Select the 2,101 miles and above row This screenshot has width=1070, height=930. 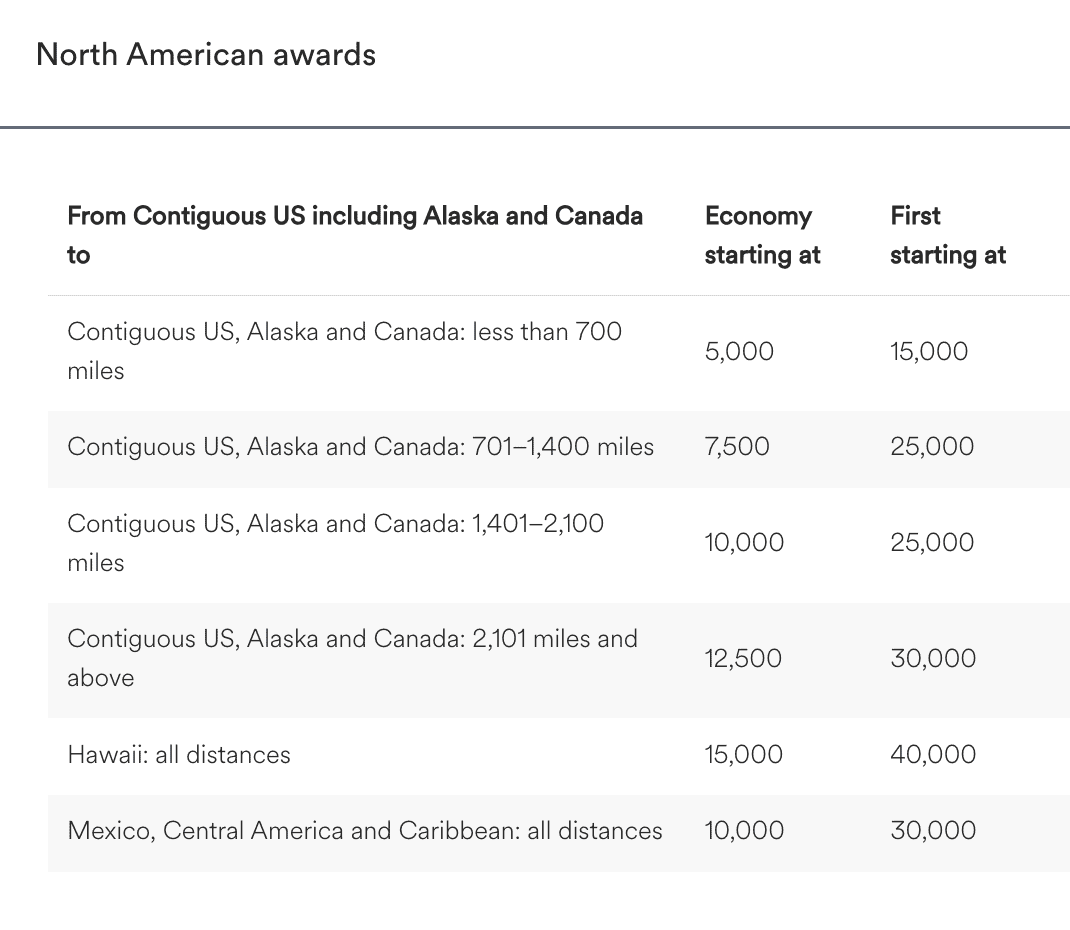[352, 657]
